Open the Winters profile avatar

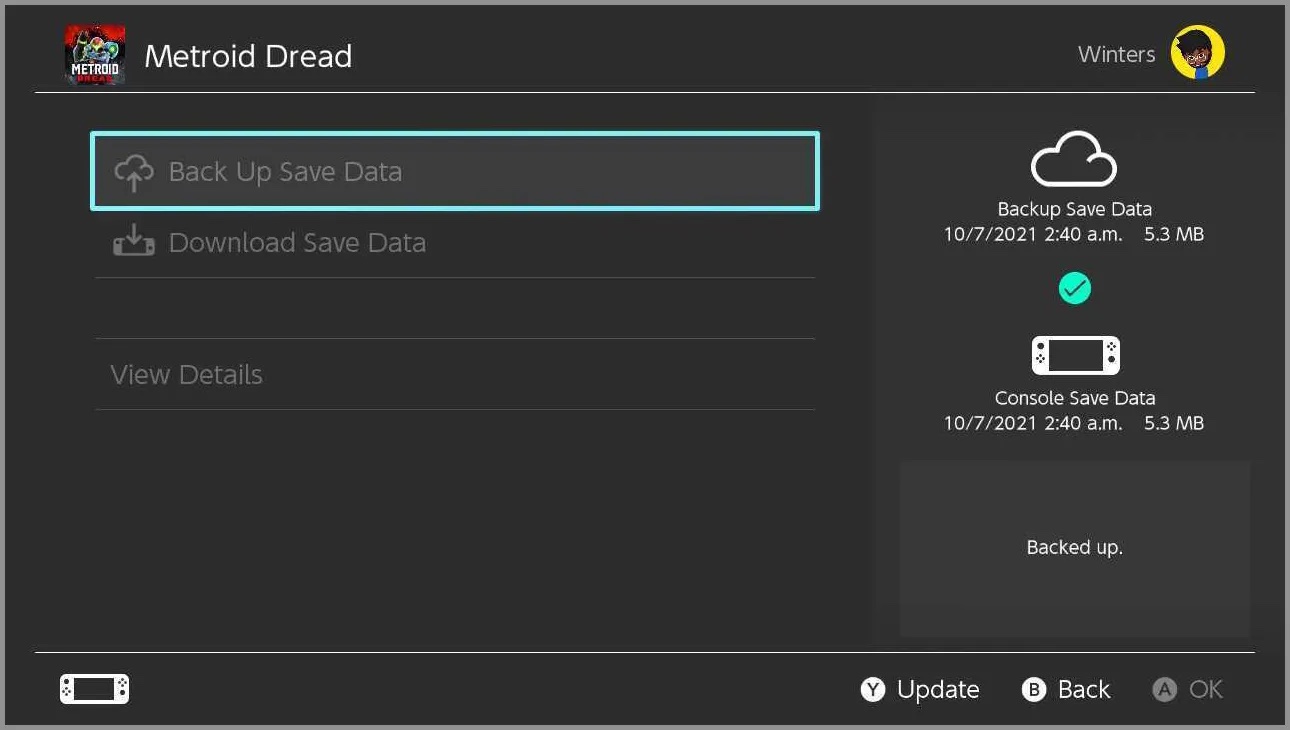1197,52
